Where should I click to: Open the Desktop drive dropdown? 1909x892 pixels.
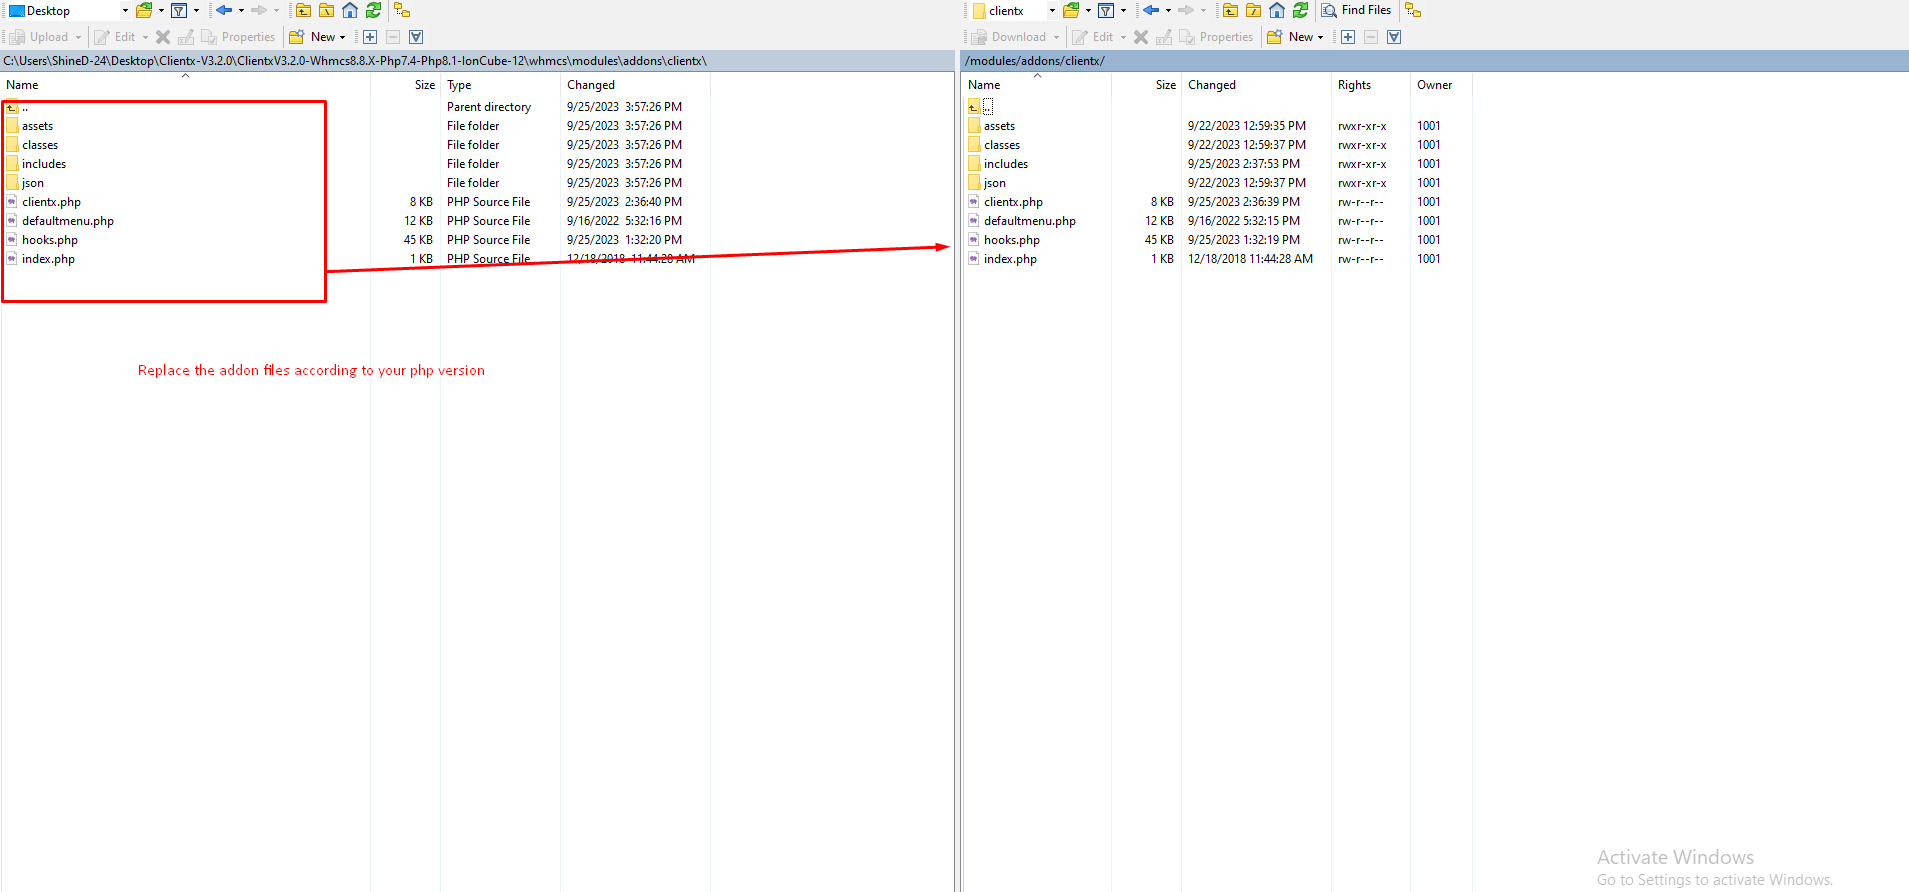(125, 11)
